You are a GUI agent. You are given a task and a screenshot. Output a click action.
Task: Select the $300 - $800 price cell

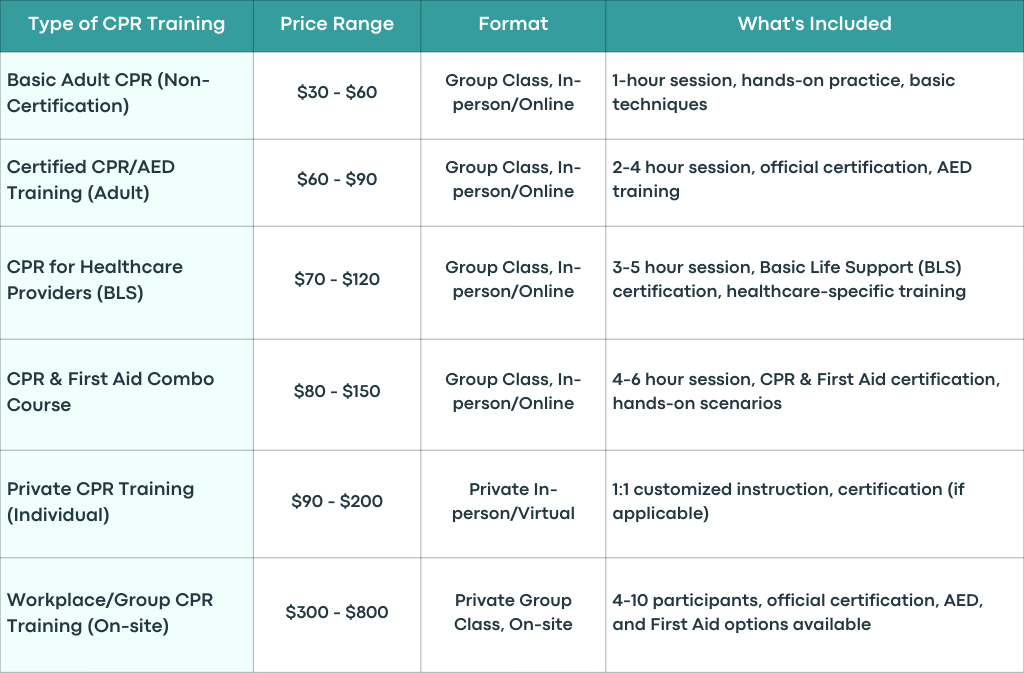coord(337,613)
